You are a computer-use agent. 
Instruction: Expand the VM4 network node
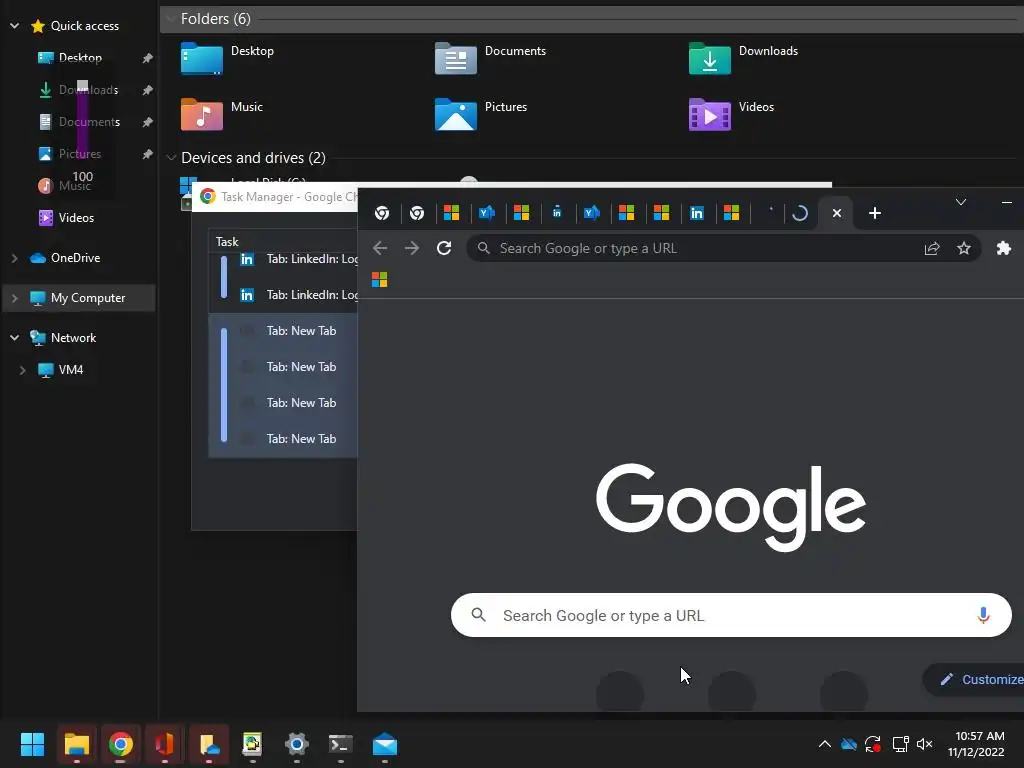(x=22, y=370)
